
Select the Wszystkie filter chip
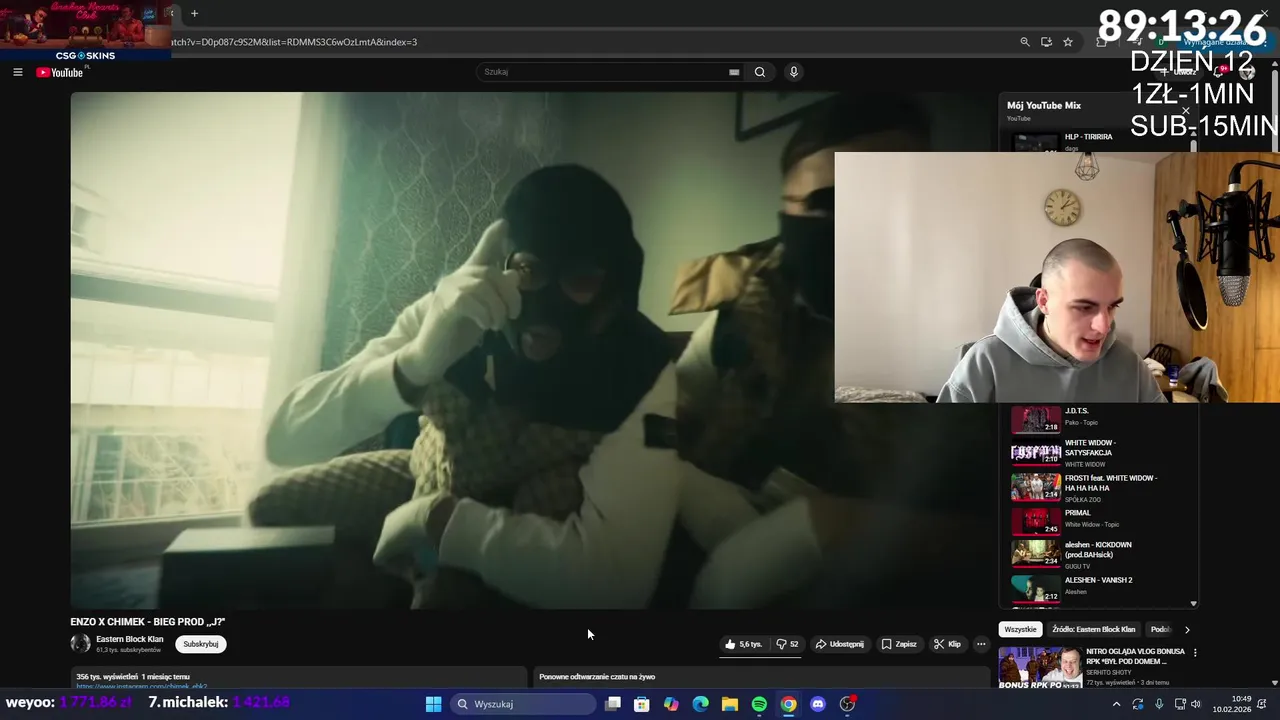pyautogui.click(x=1021, y=629)
